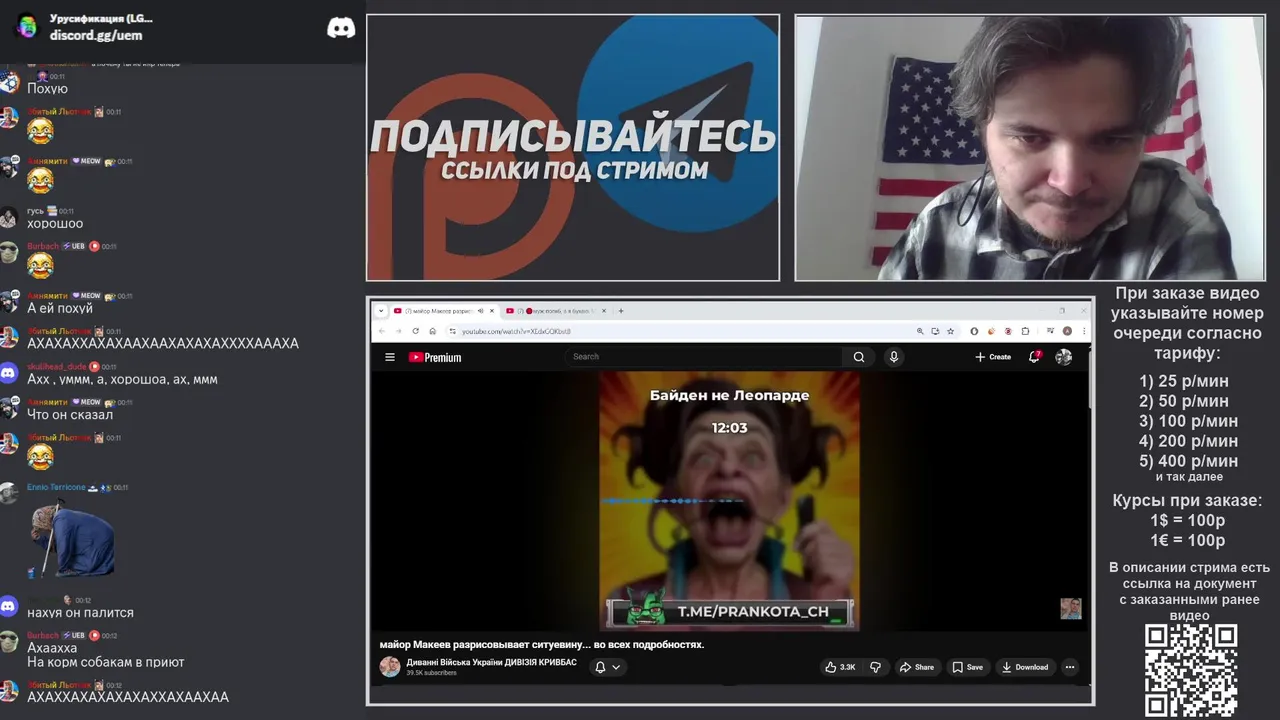The width and height of the screenshot is (1280, 720).
Task: Click message 'Ахх , уммм, а, хорошоа'
Action: 122,380
